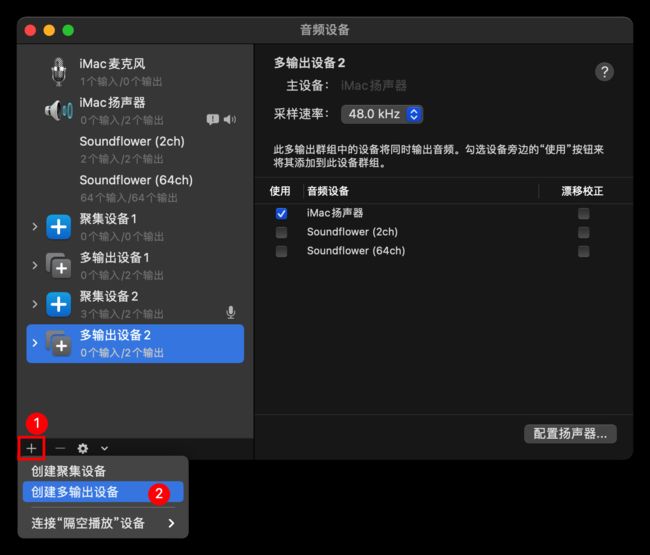Click iMac扬声器 name in the table
This screenshot has height=555, width=650.
335,213
